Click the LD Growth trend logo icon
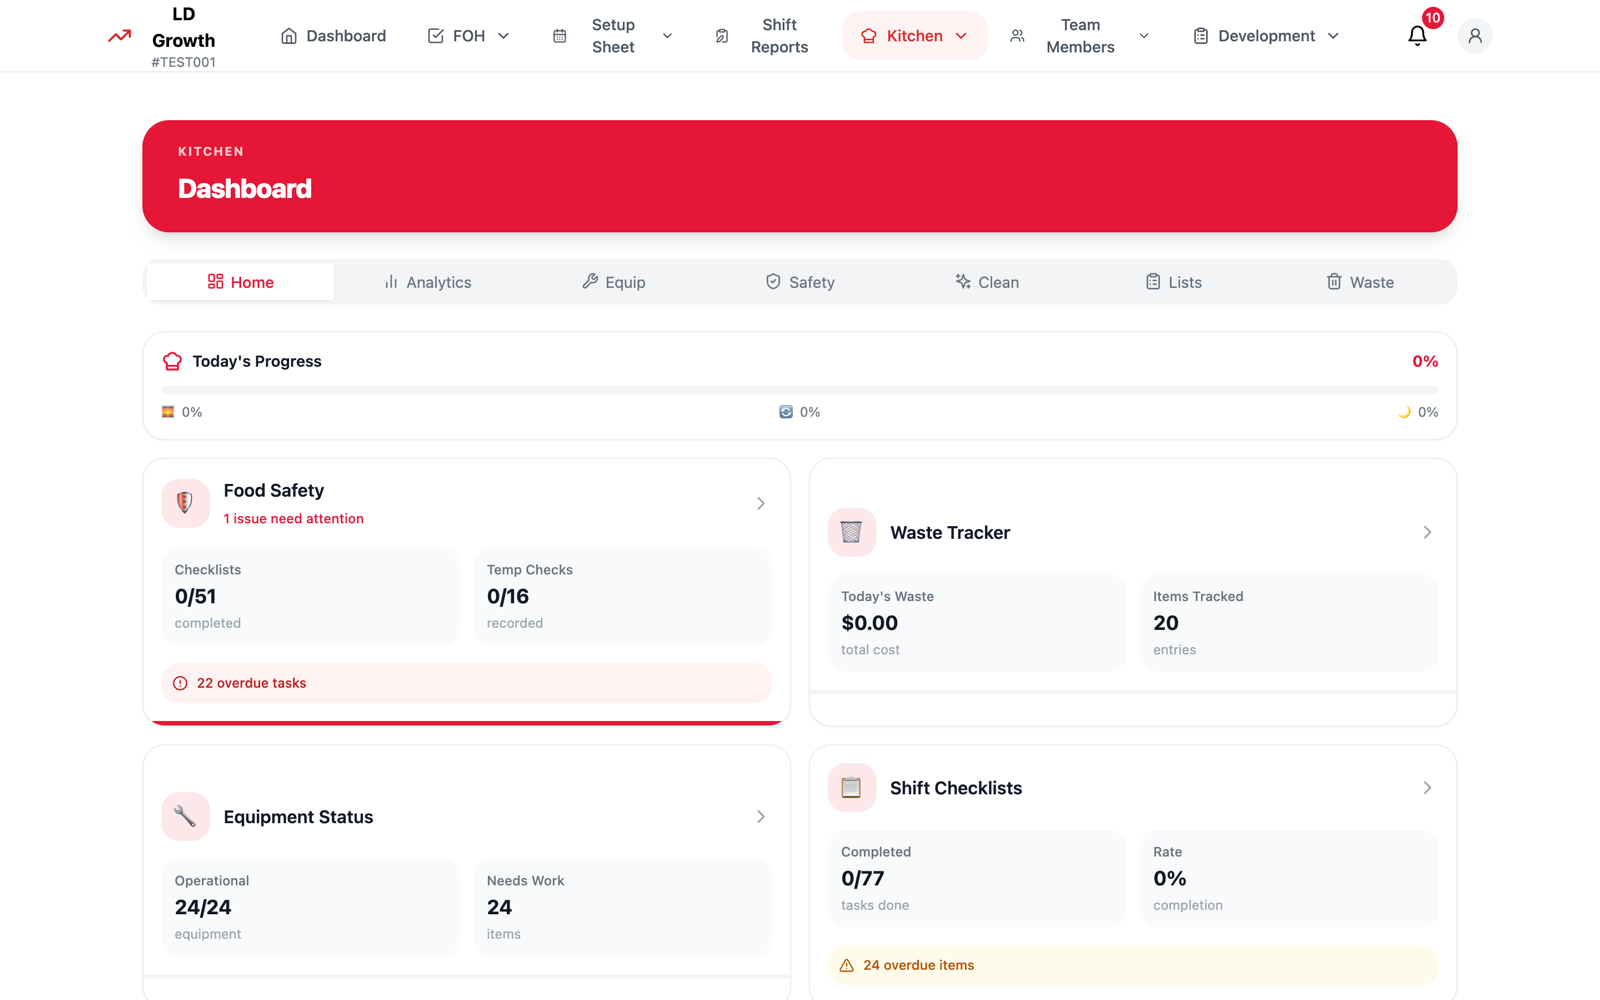The width and height of the screenshot is (1600, 1000). (x=119, y=36)
